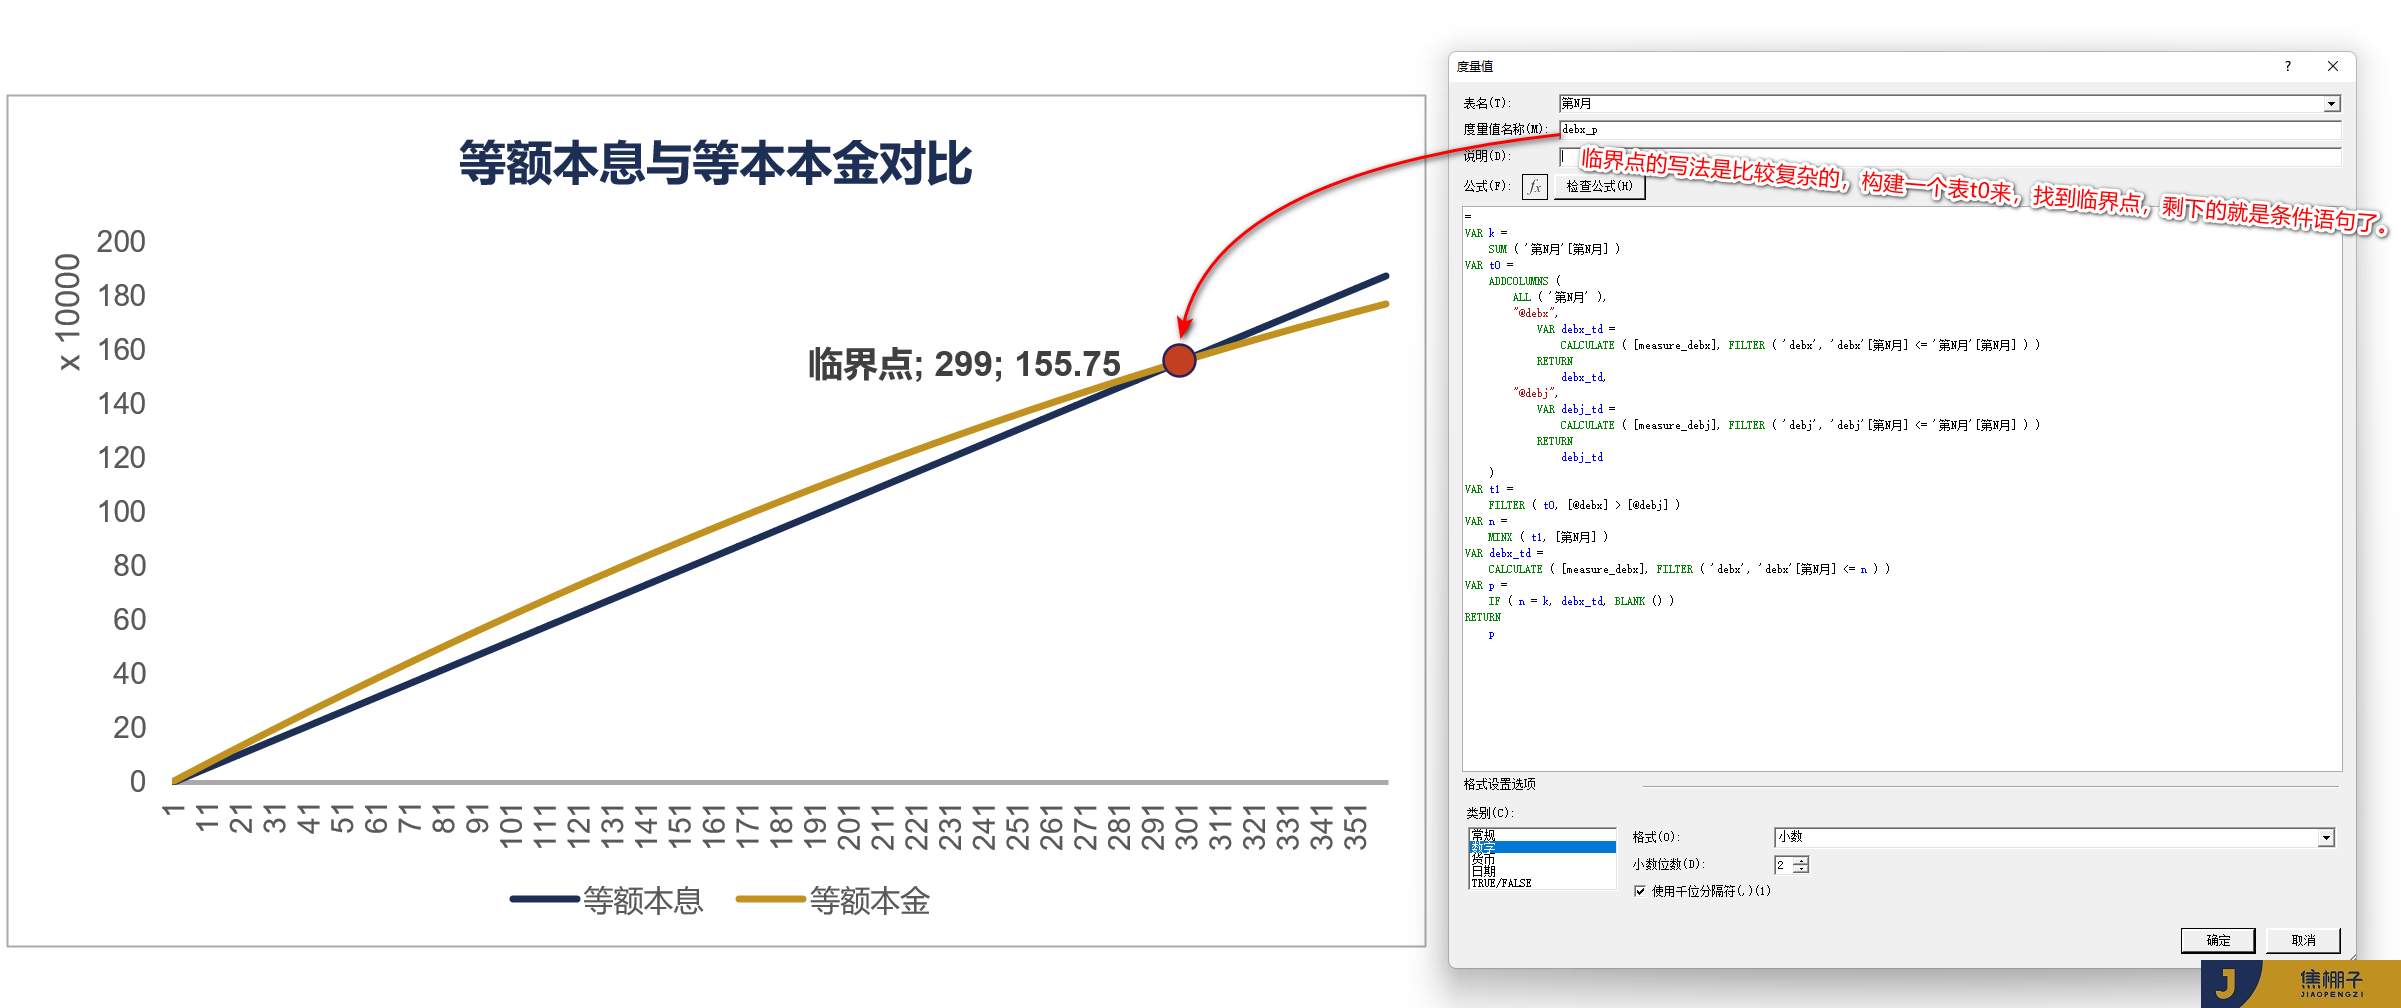The height and width of the screenshot is (1008, 2401).
Task: Click the 度量值名称 field containing debx_p
Action: point(1949,130)
